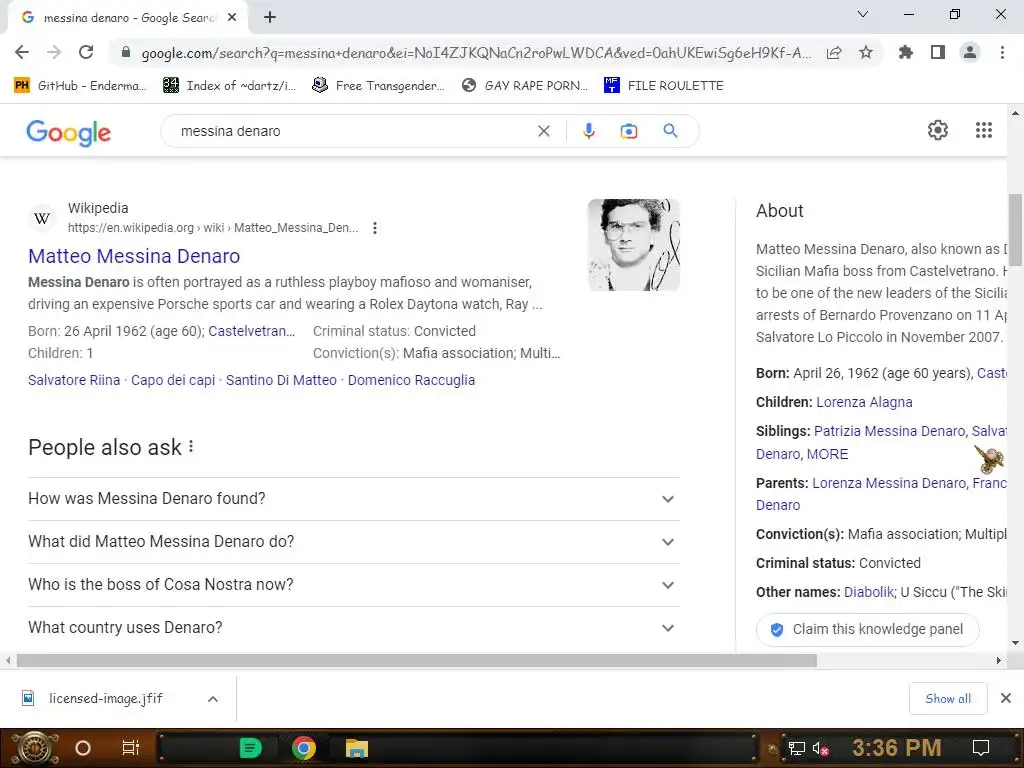Open Cortana circle on taskbar

pos(83,748)
